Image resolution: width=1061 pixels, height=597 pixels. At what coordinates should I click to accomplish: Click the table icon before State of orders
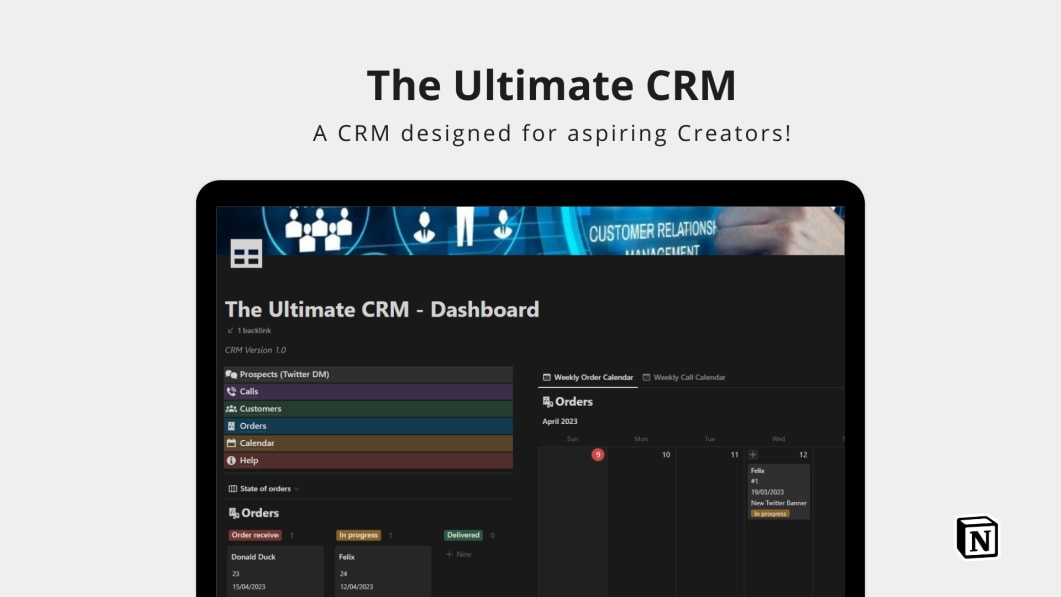[x=234, y=489]
